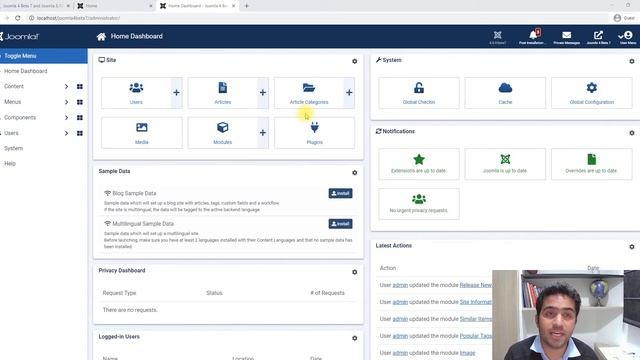This screenshot has width=640, height=360.
Task: Open Similar Items module link
Action: [x=476, y=319]
